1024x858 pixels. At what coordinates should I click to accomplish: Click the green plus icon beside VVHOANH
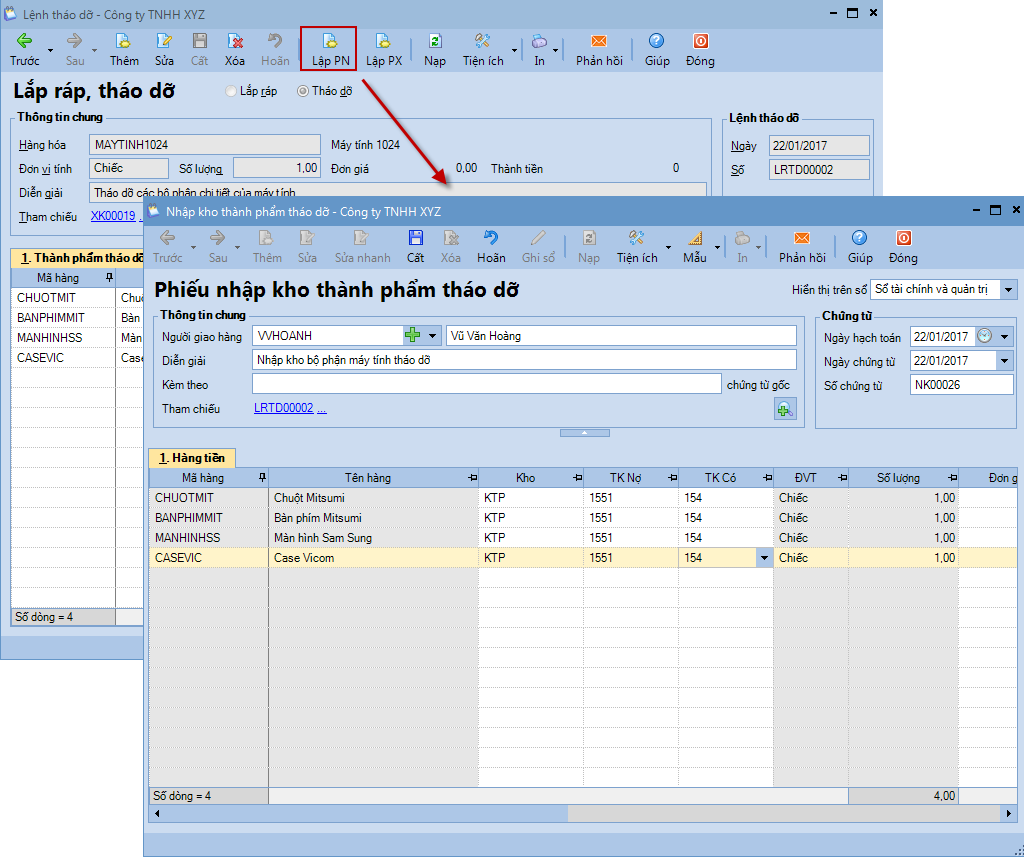point(413,336)
